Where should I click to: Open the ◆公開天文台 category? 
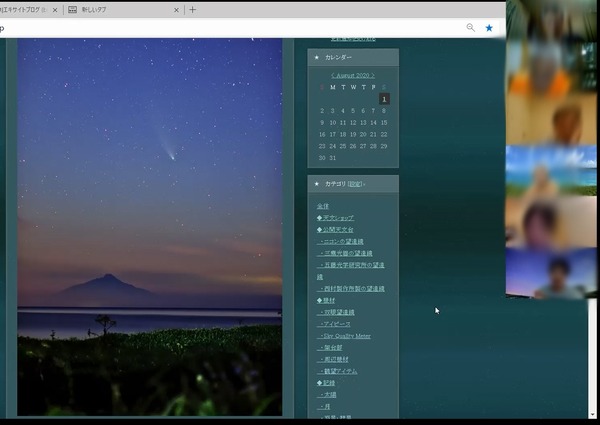point(335,230)
